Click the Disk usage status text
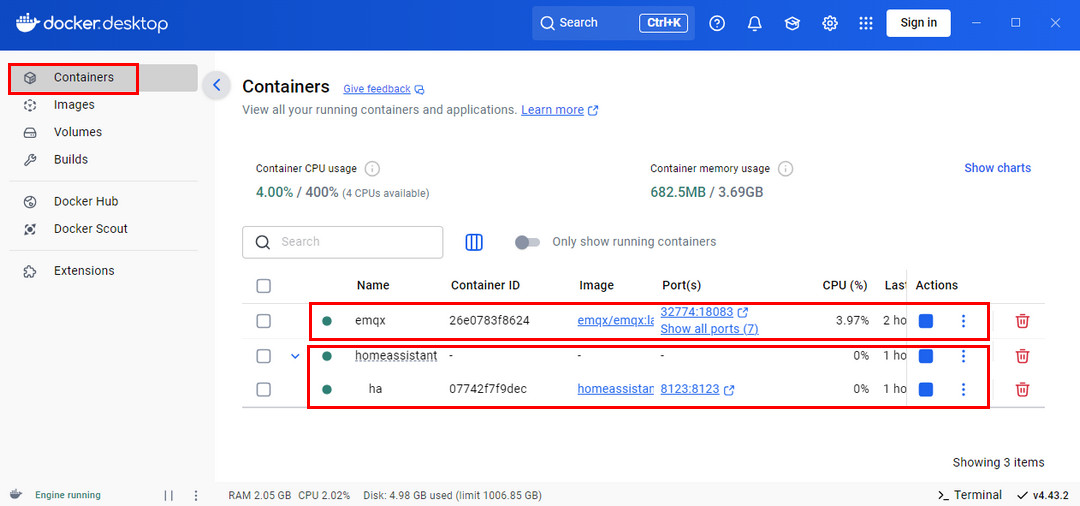Viewport: 1080px width, 506px height. coord(451,495)
